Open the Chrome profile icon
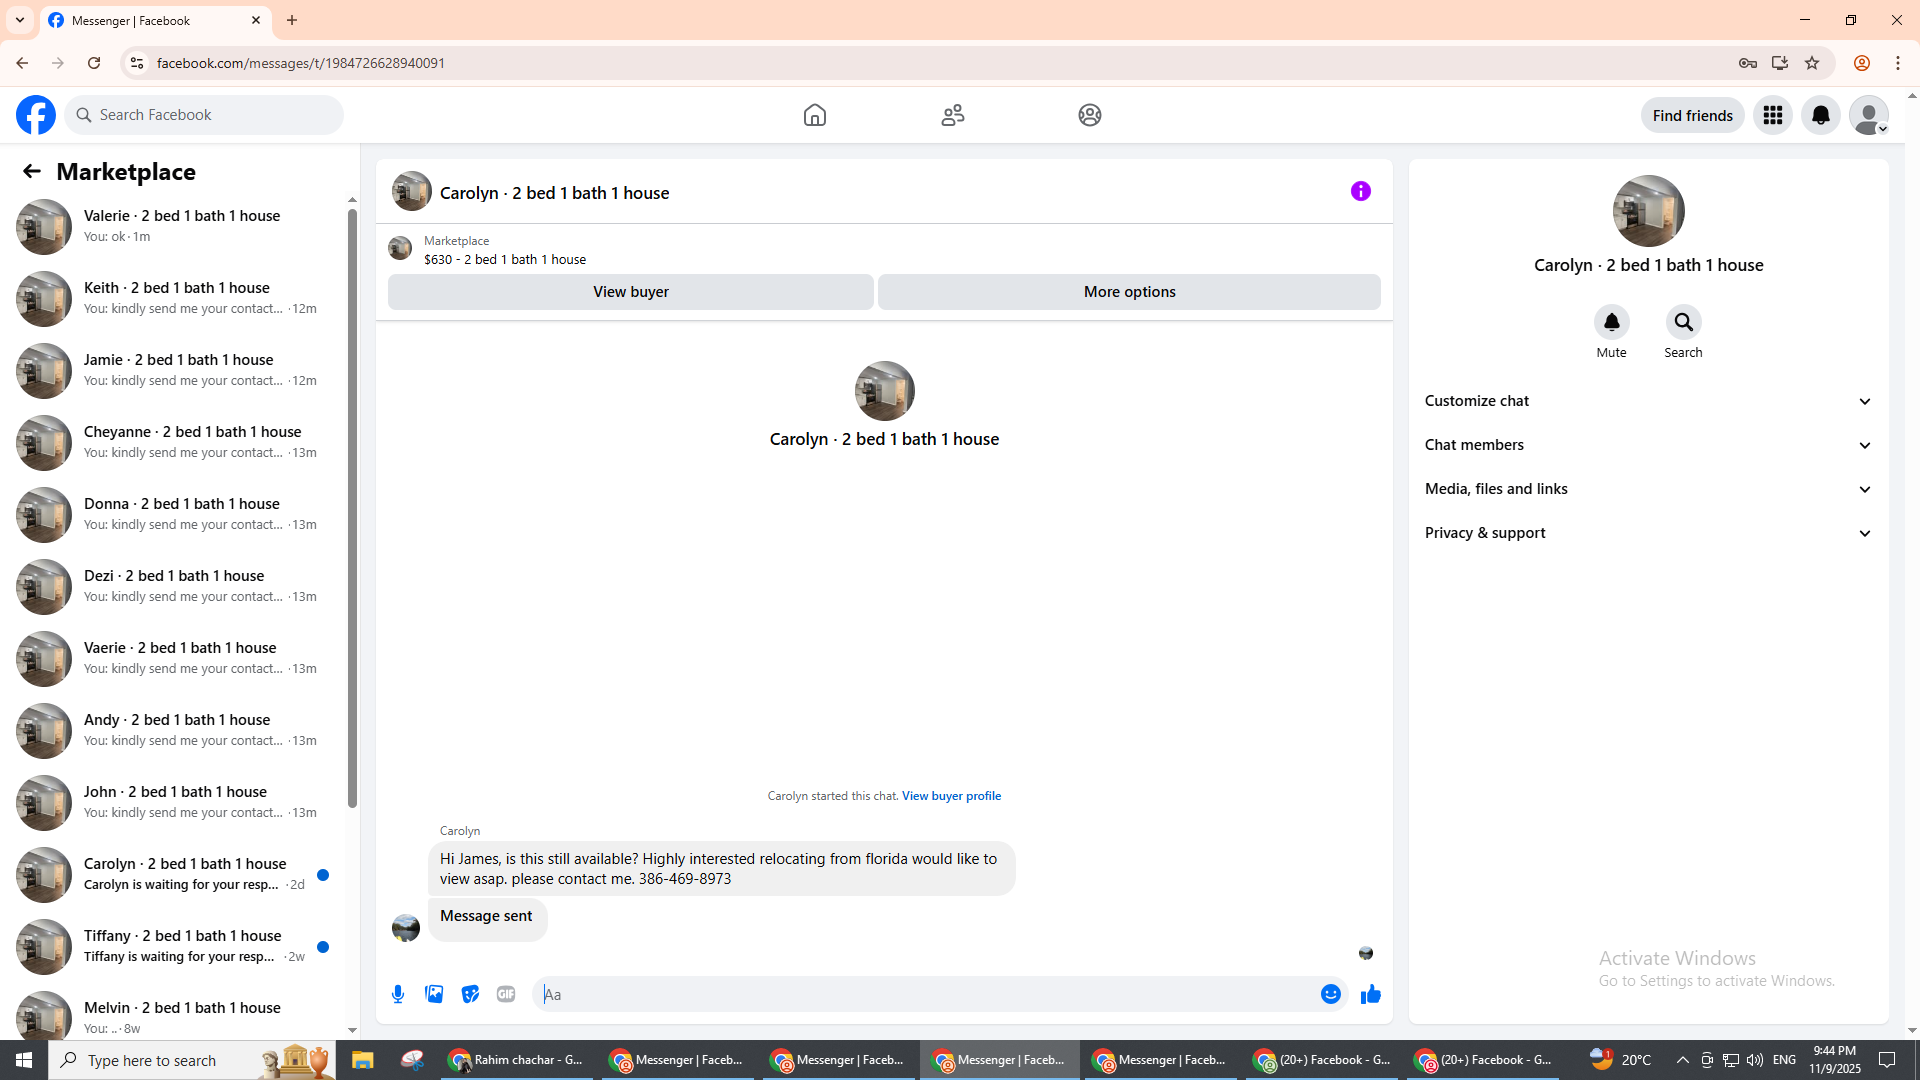This screenshot has height=1080, width=1920. click(x=1862, y=63)
